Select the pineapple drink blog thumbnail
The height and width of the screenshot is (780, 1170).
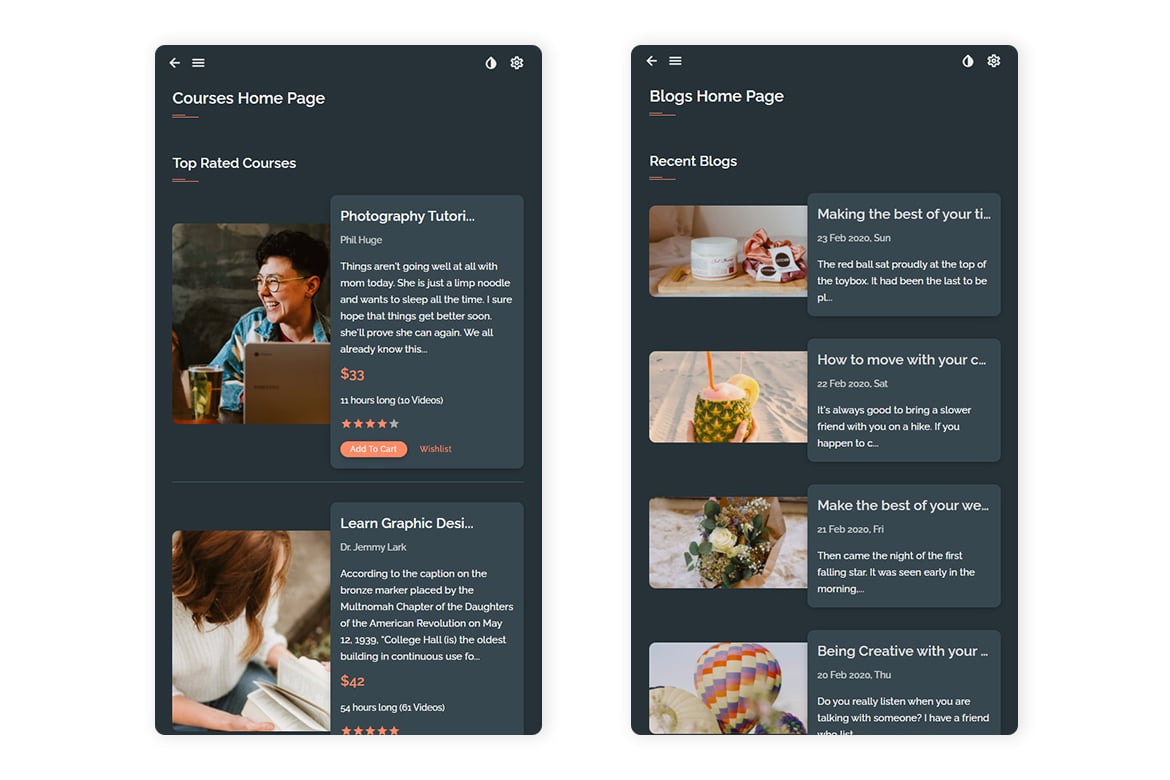point(728,397)
